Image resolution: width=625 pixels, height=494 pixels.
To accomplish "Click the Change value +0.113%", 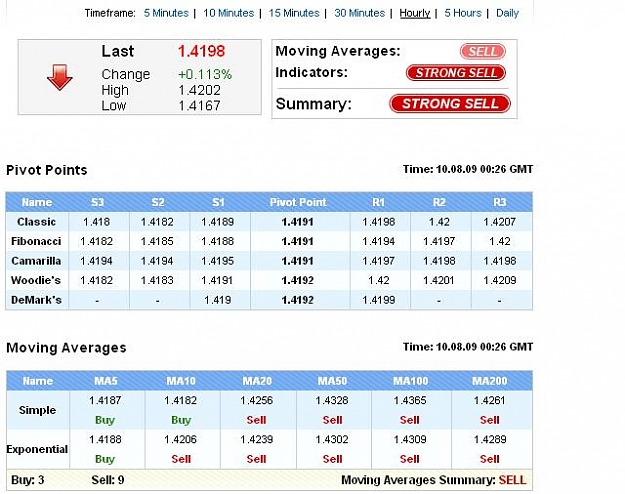I will pos(205,75).
